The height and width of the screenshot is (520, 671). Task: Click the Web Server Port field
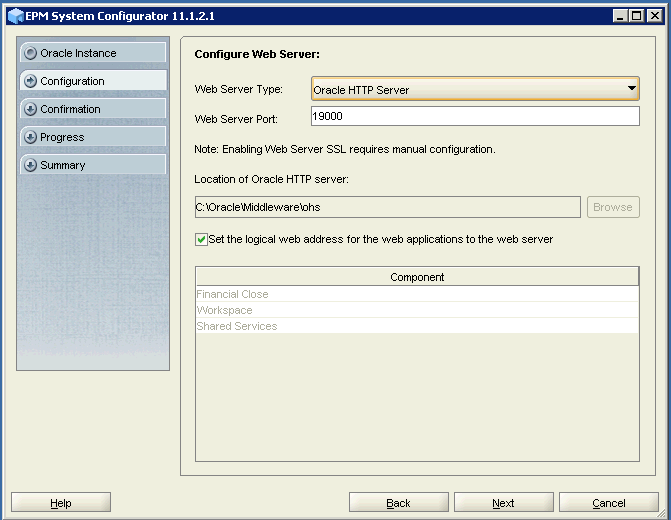[475, 116]
